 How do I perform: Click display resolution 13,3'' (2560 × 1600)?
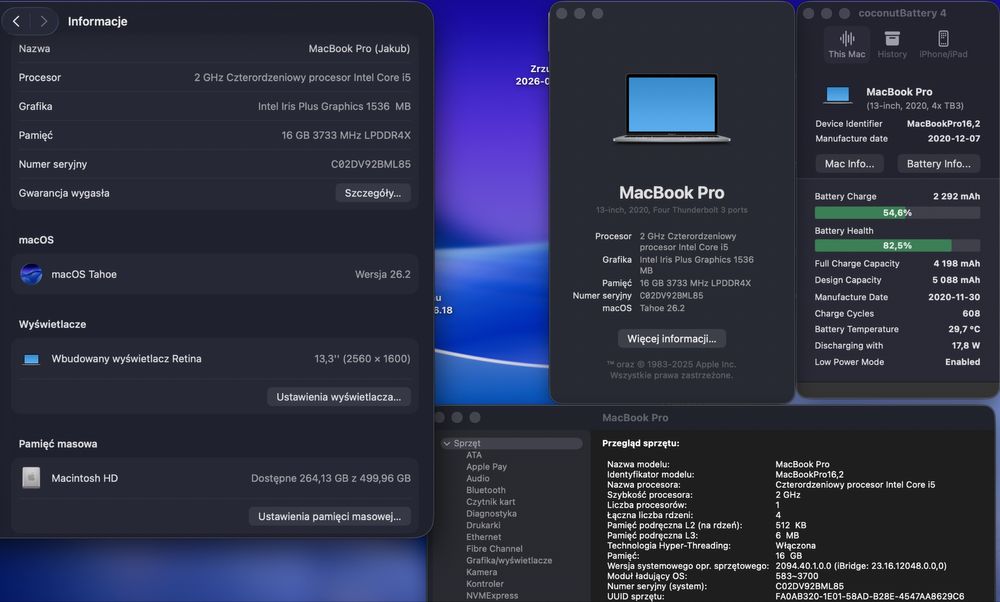pyautogui.click(x=362, y=359)
